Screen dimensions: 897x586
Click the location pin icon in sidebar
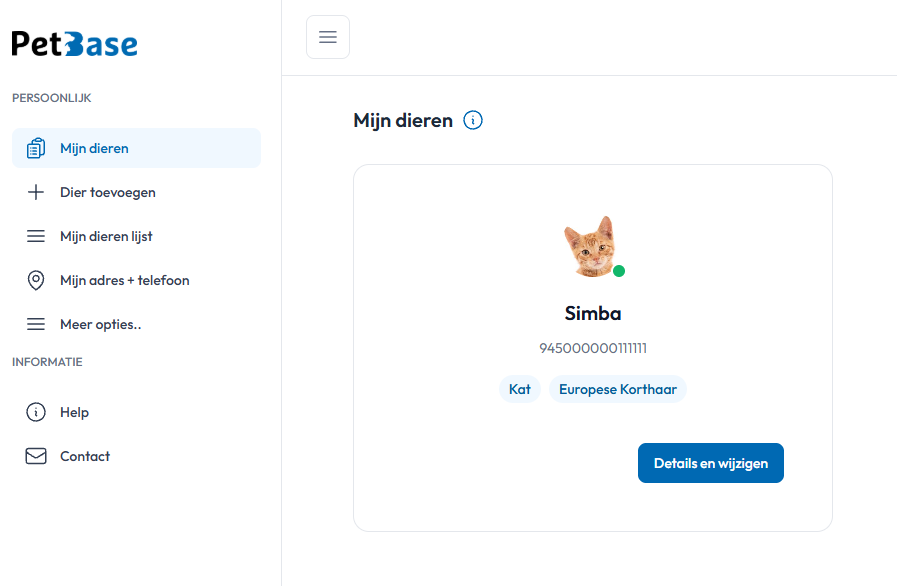36,280
